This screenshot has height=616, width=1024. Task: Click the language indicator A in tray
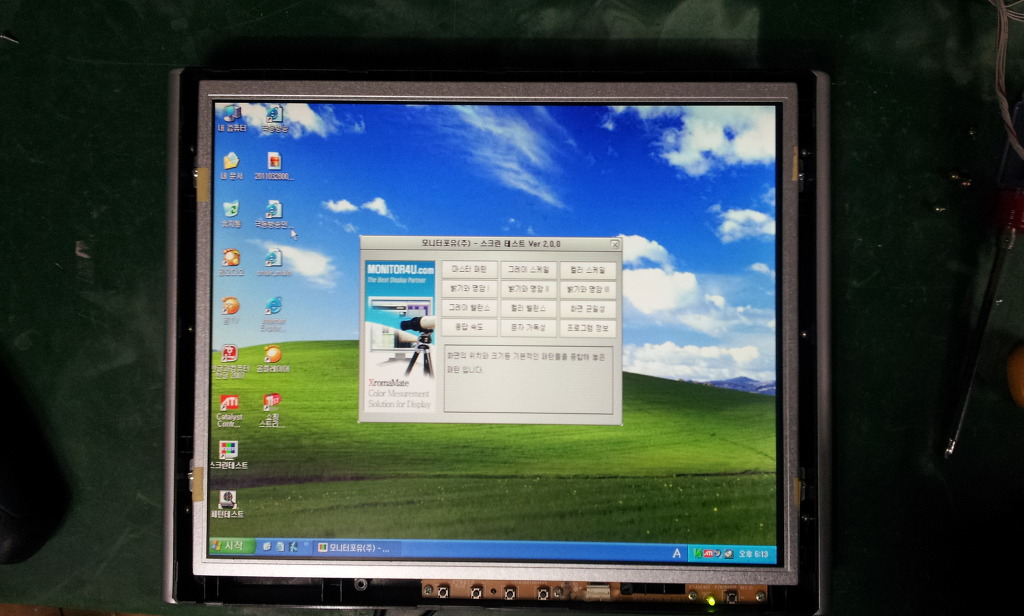pyautogui.click(x=676, y=553)
